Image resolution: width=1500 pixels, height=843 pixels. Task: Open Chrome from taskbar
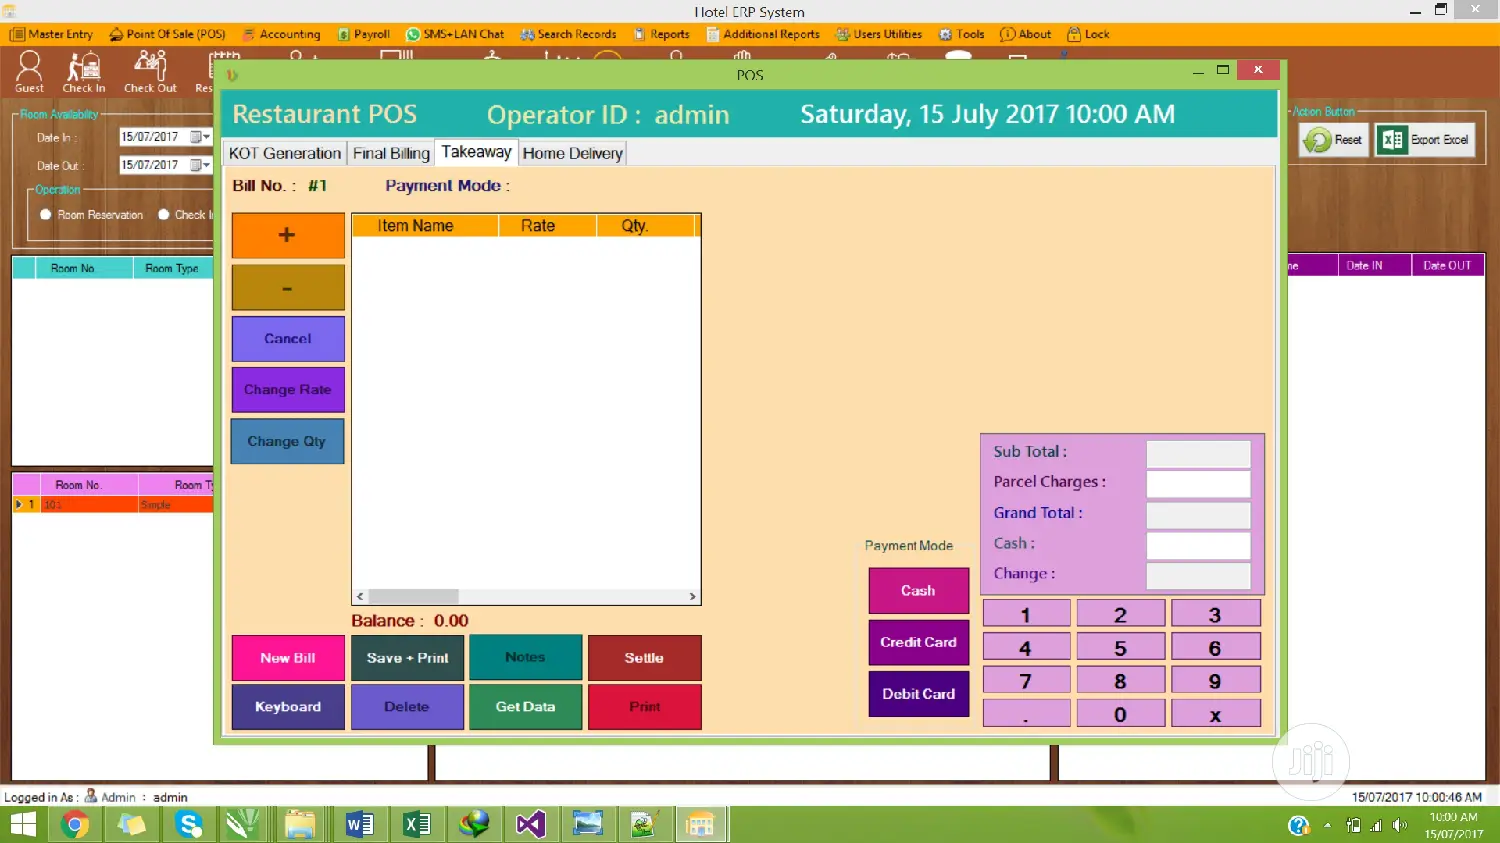click(x=76, y=825)
